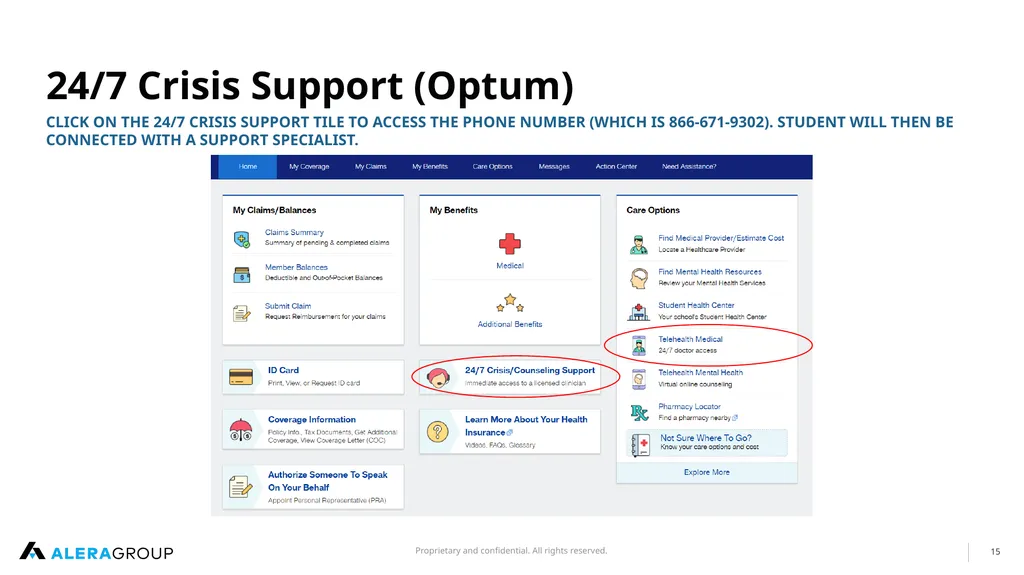Image resolution: width=1024 pixels, height=575 pixels.
Task: Open the Claims Summary link
Action: click(x=294, y=233)
